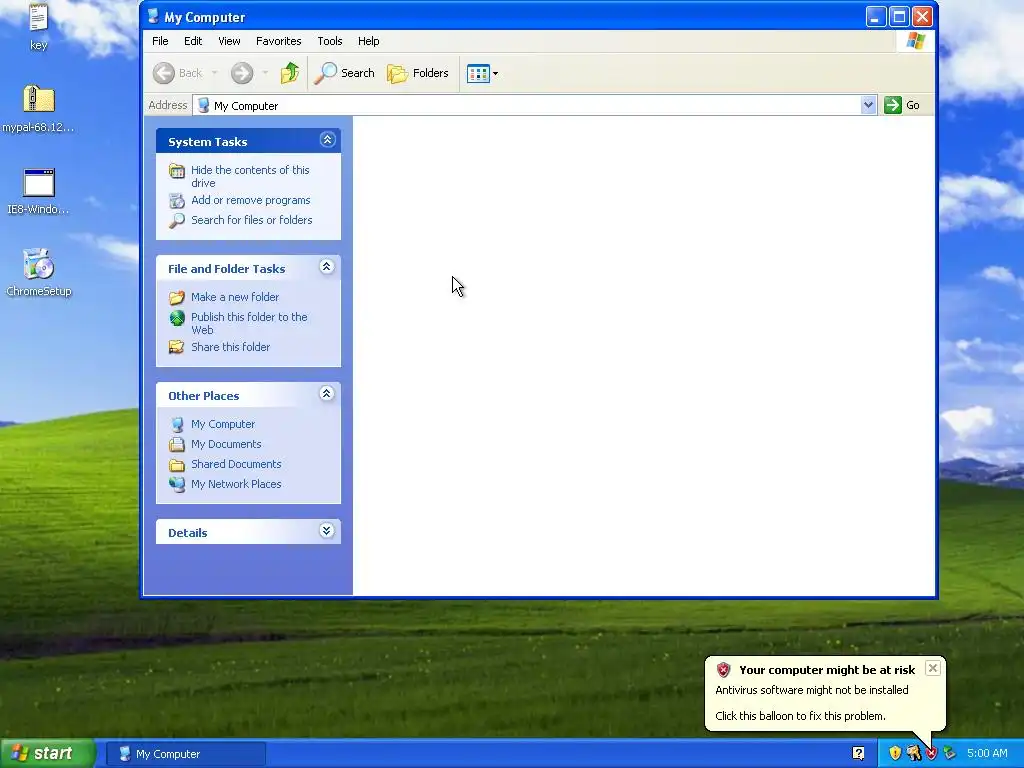Image resolution: width=1024 pixels, height=768 pixels.
Task: Collapse the File and Folder Tasks panel
Action: (x=327, y=266)
